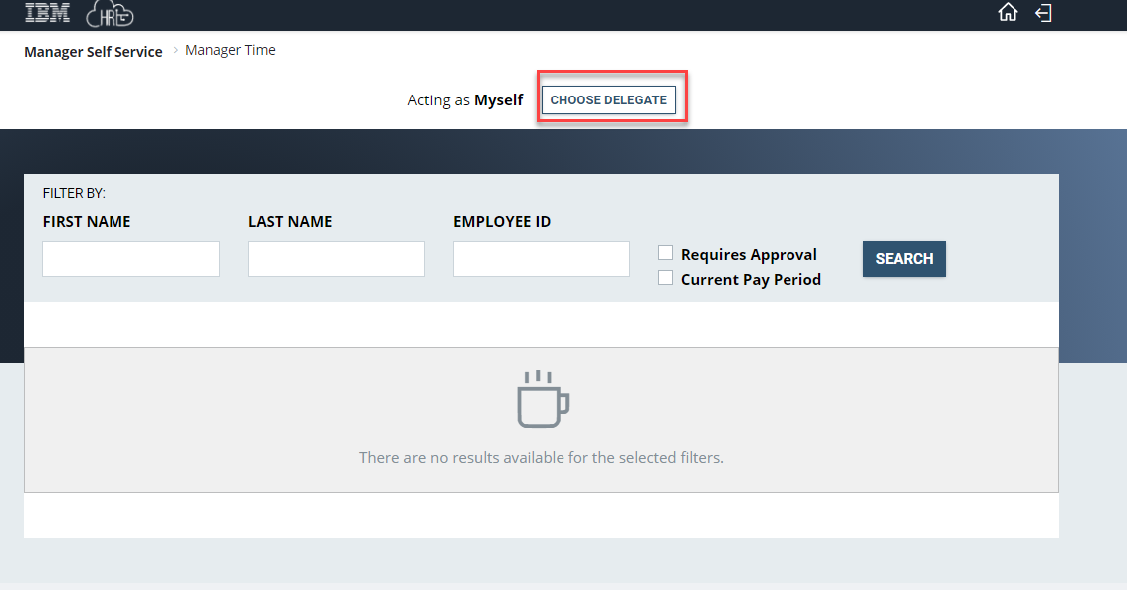
Task: Enable the Current Pay Period checkbox
Action: pyautogui.click(x=666, y=277)
